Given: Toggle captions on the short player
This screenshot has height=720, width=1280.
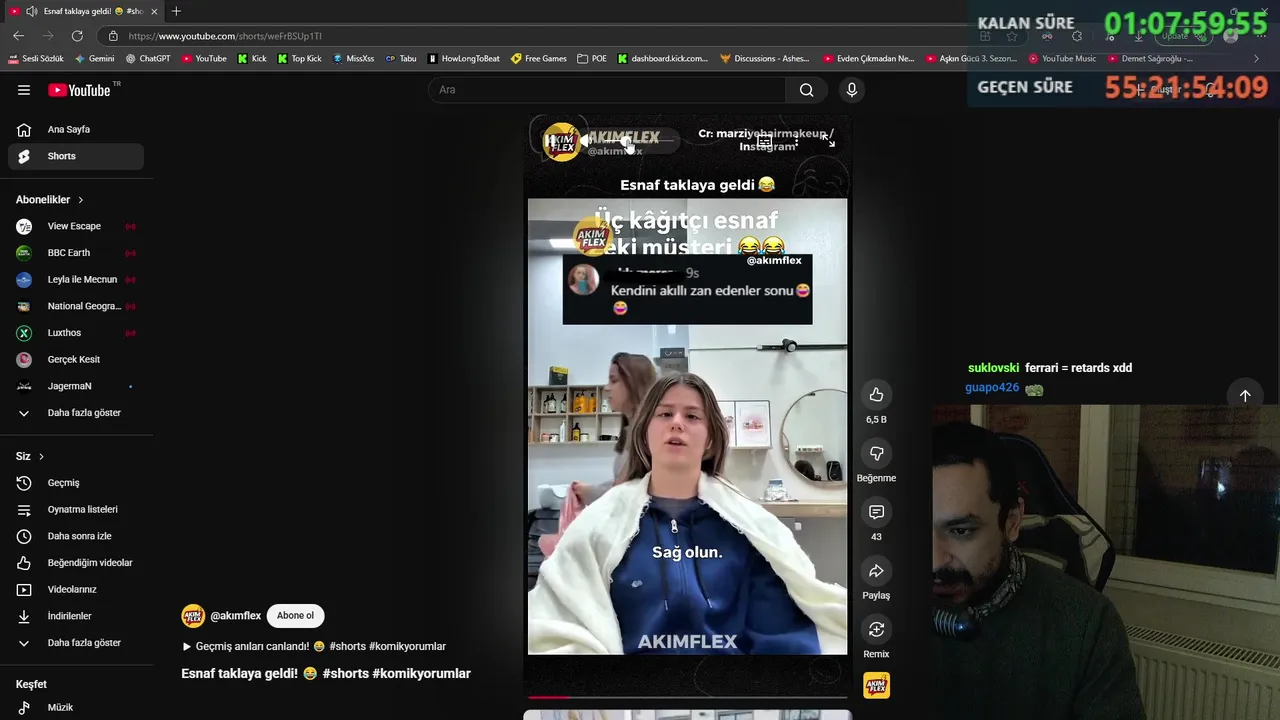Looking at the screenshot, I should coord(764,142).
